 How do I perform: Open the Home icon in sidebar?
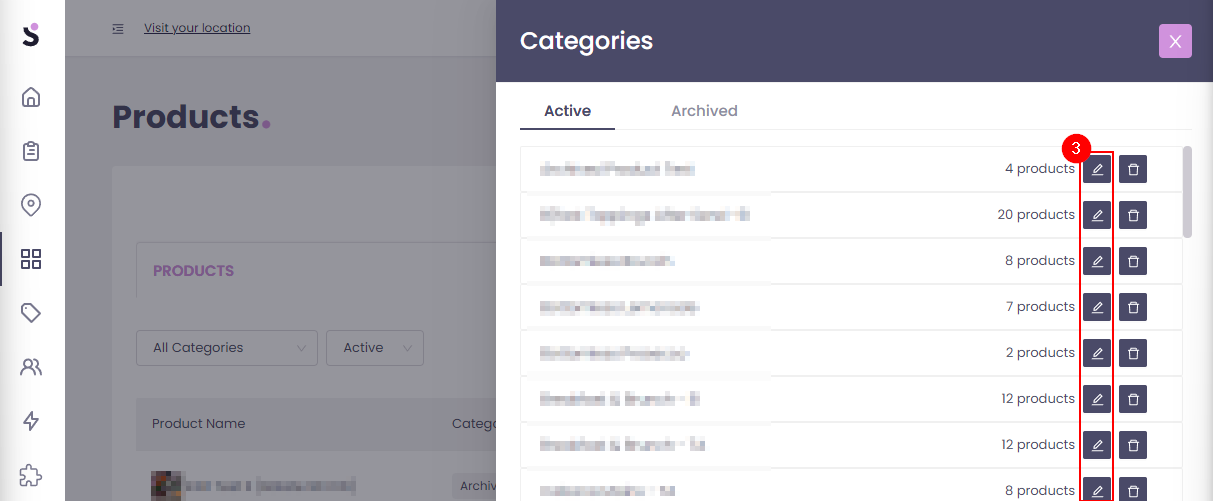click(x=31, y=97)
